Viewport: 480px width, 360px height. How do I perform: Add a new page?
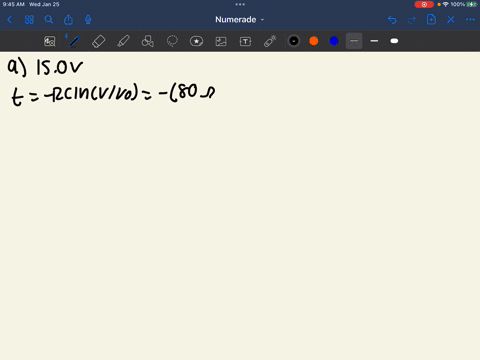(431, 20)
